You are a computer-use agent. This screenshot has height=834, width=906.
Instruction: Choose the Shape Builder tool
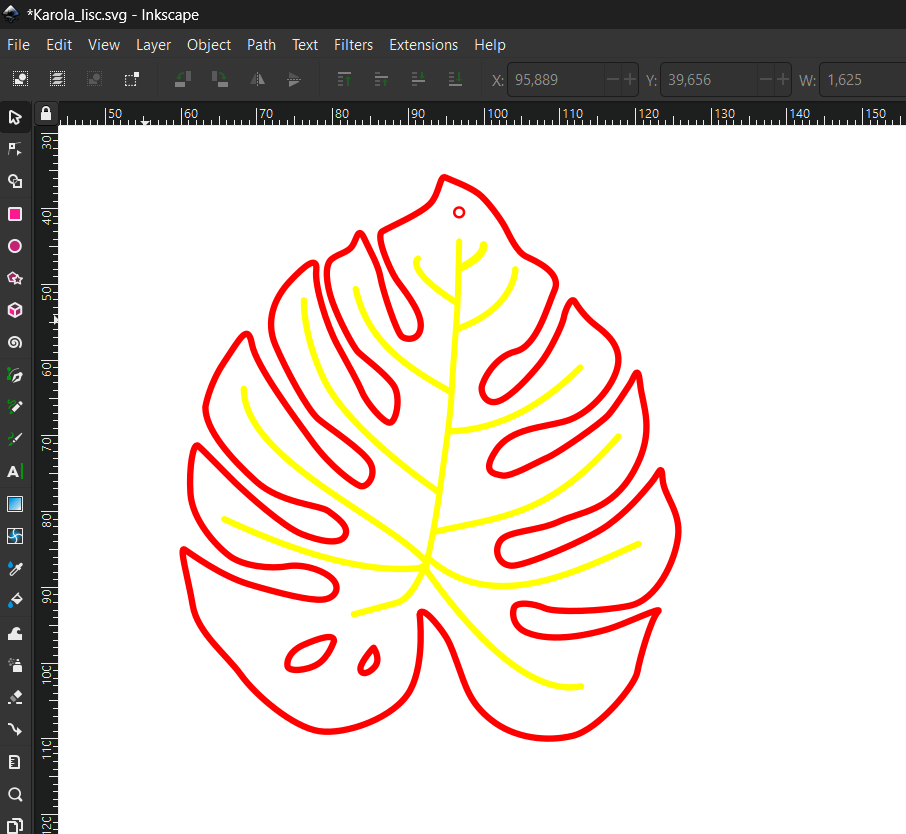coord(15,181)
